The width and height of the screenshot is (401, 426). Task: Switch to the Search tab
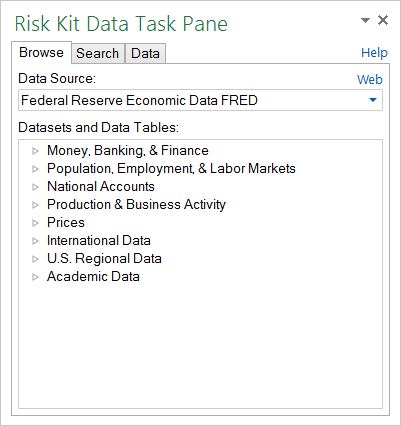pyautogui.click(x=98, y=53)
